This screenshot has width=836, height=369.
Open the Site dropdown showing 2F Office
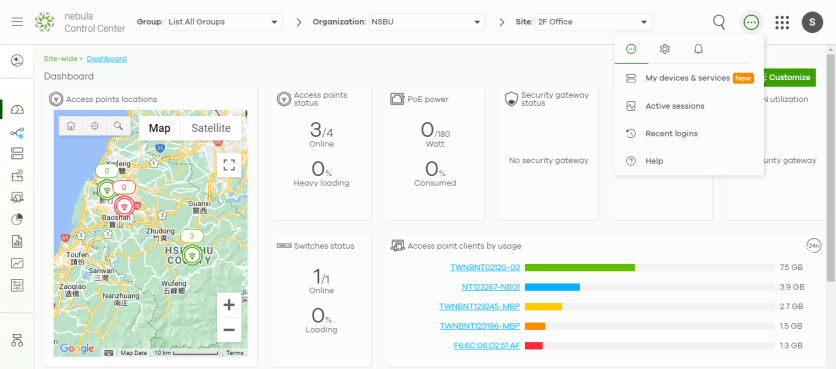(593, 22)
